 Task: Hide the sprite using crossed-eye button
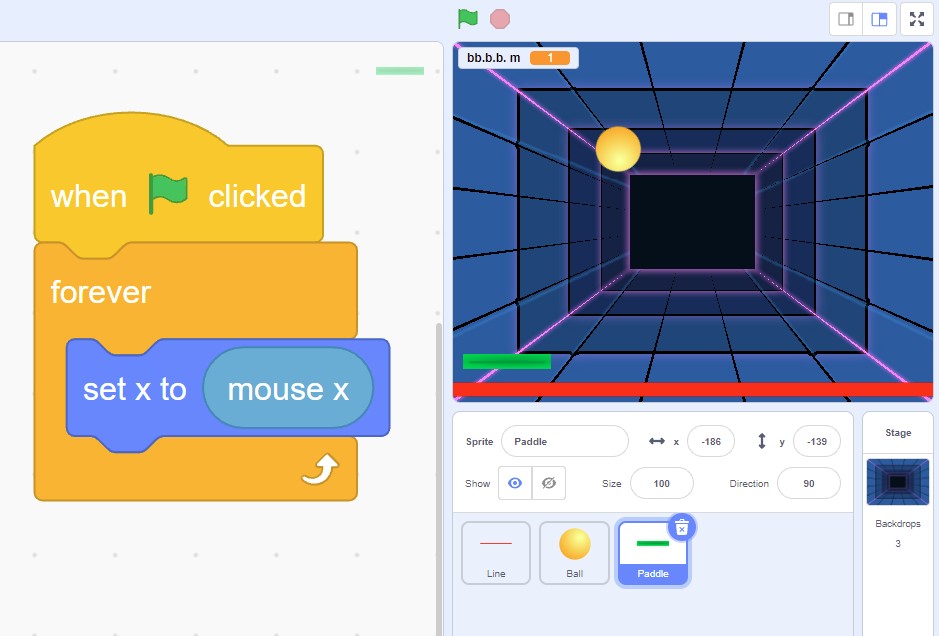[x=549, y=483]
